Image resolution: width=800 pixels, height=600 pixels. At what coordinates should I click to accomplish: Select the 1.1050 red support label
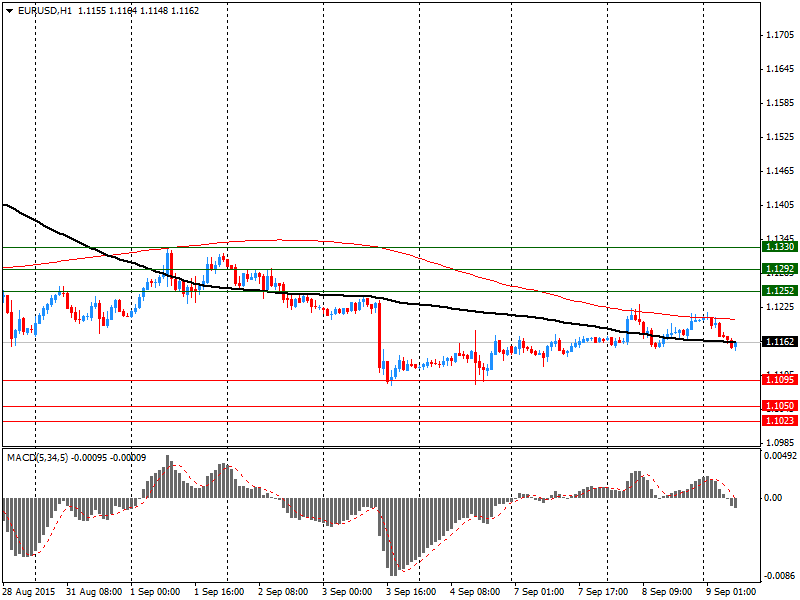click(780, 406)
